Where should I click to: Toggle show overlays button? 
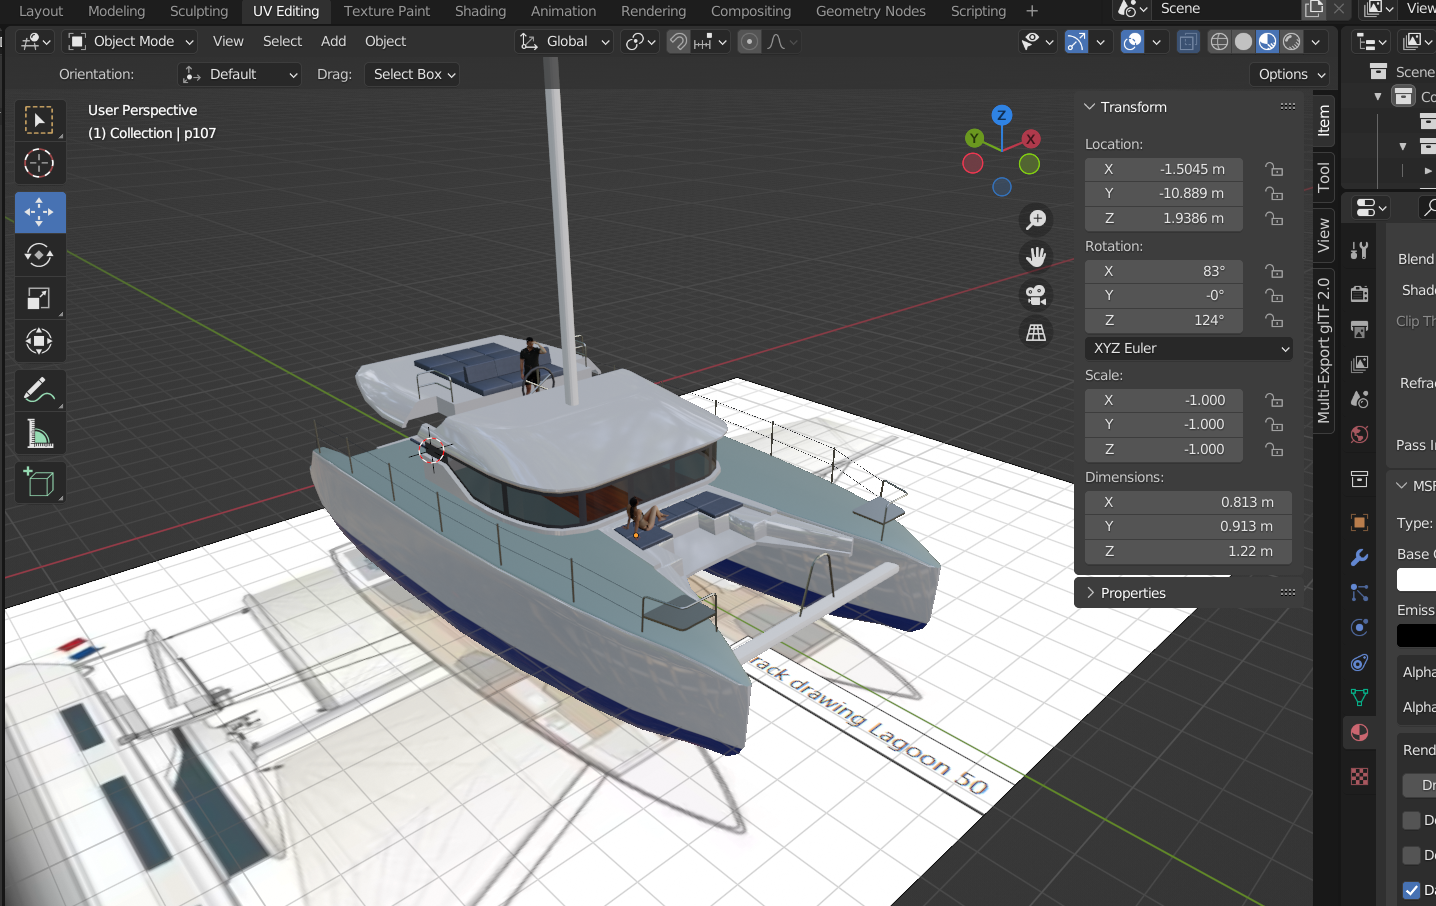click(1132, 42)
